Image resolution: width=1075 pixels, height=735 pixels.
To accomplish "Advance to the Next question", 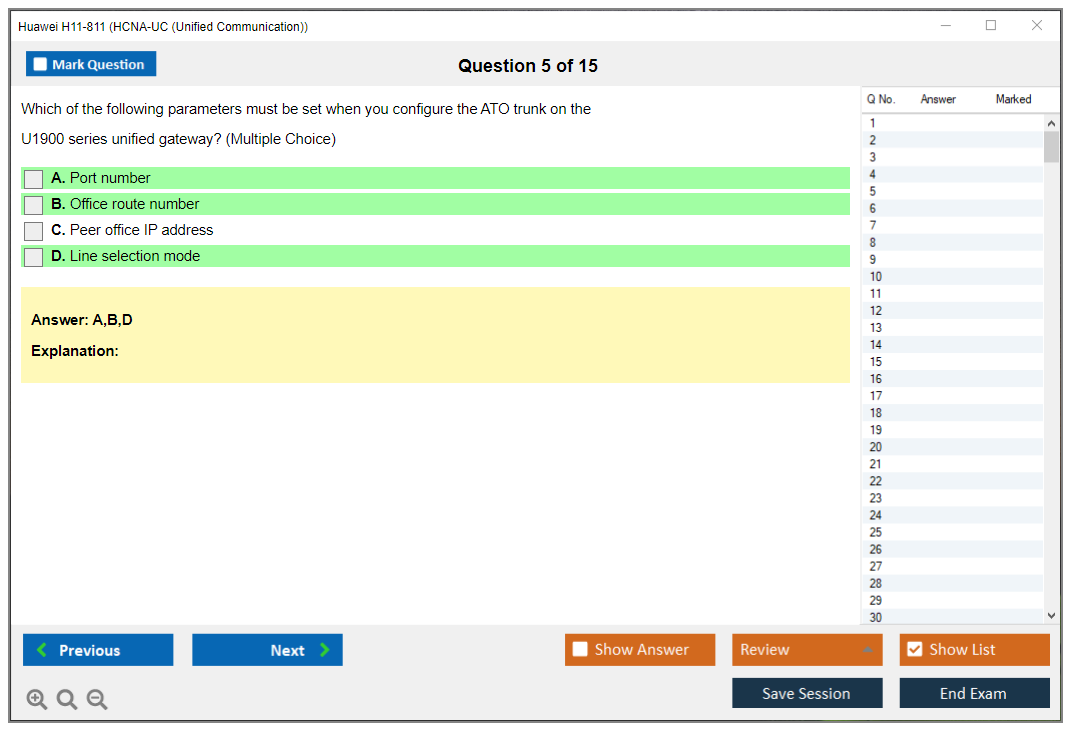I will coord(267,650).
